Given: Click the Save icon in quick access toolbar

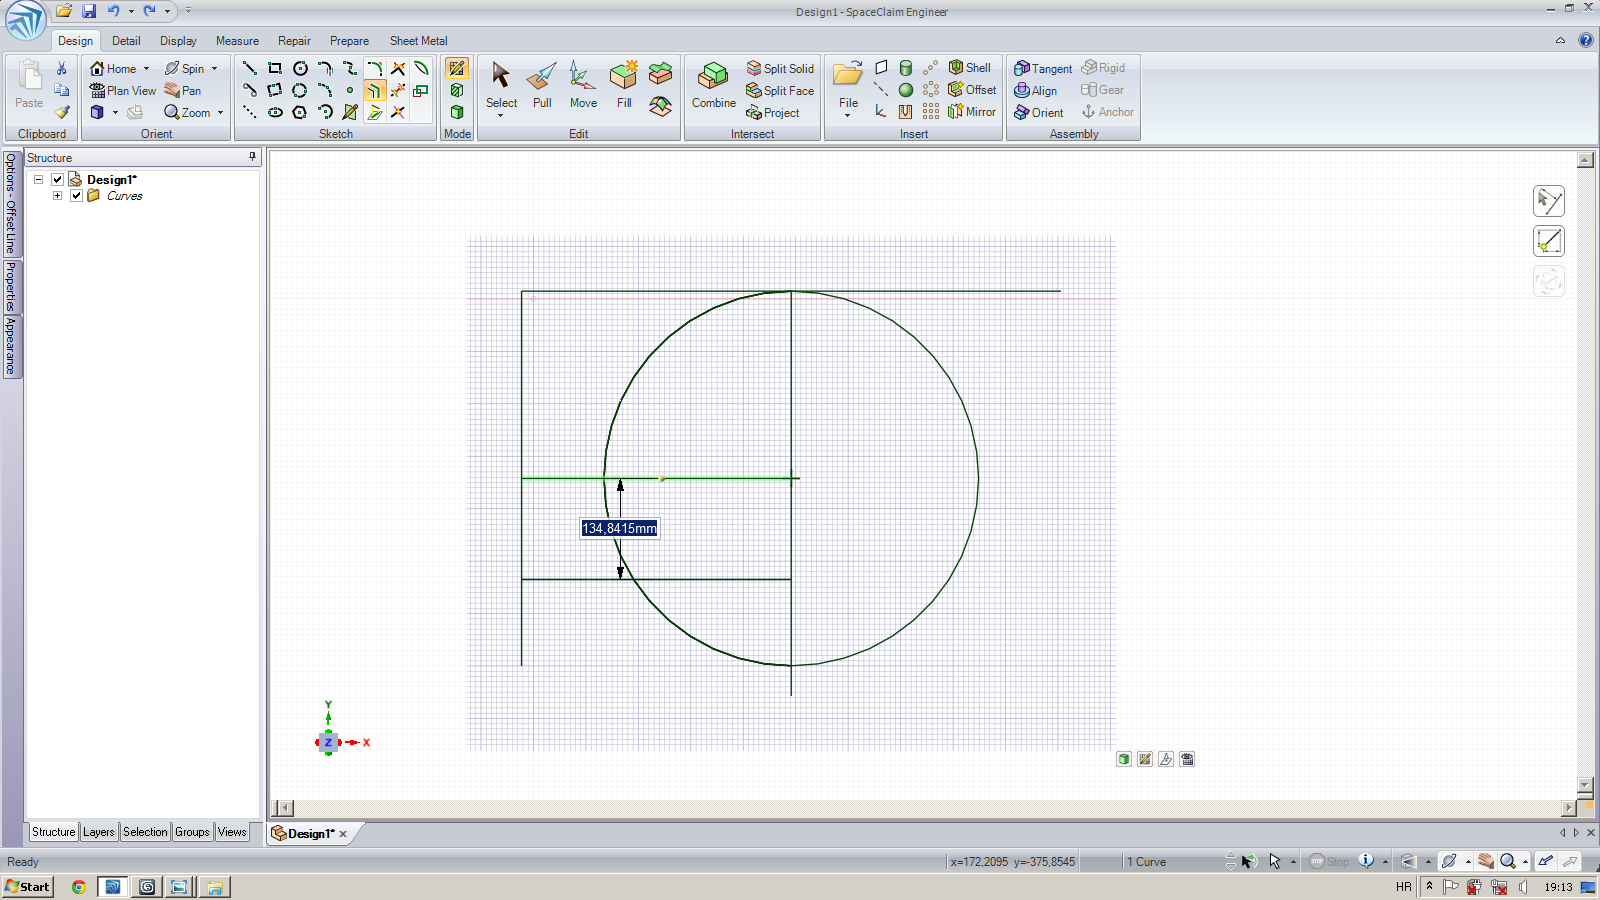Looking at the screenshot, I should pos(89,11).
